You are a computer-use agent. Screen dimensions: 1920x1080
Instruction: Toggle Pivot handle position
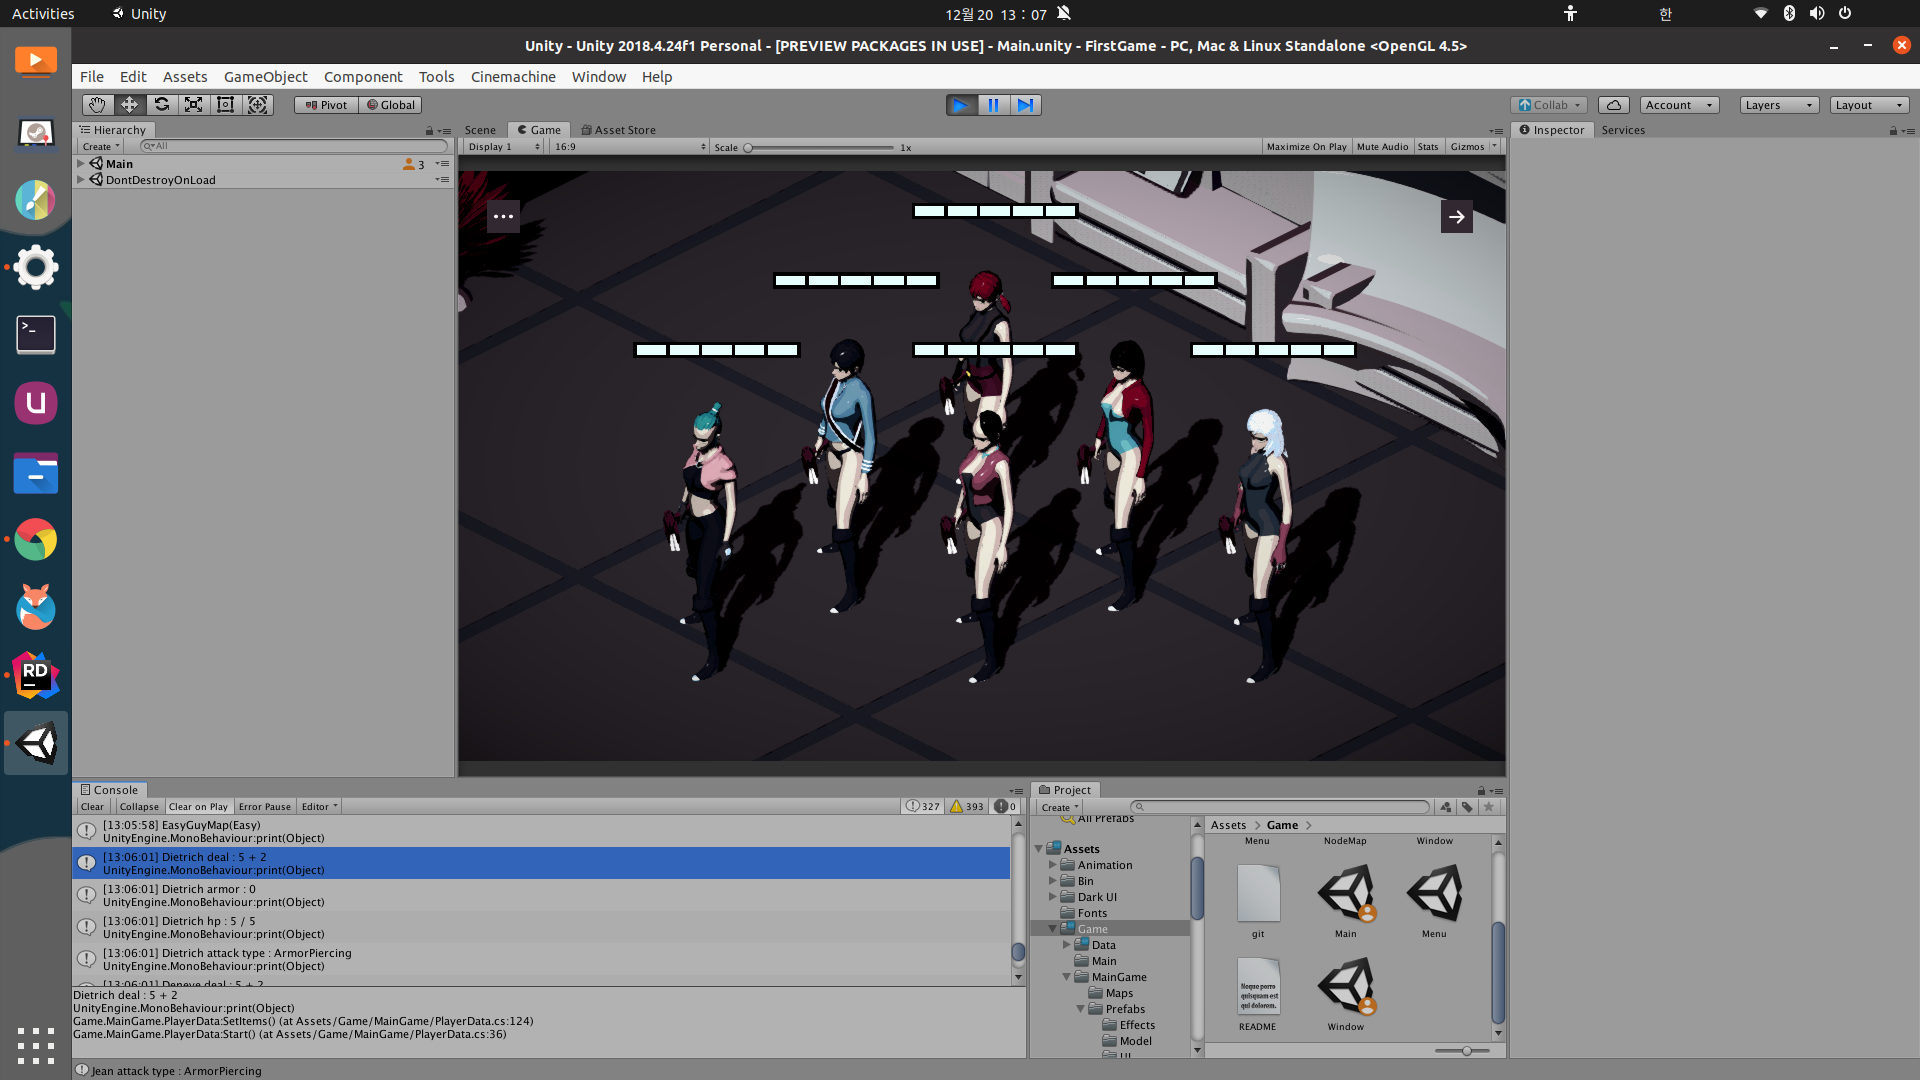tap(326, 105)
